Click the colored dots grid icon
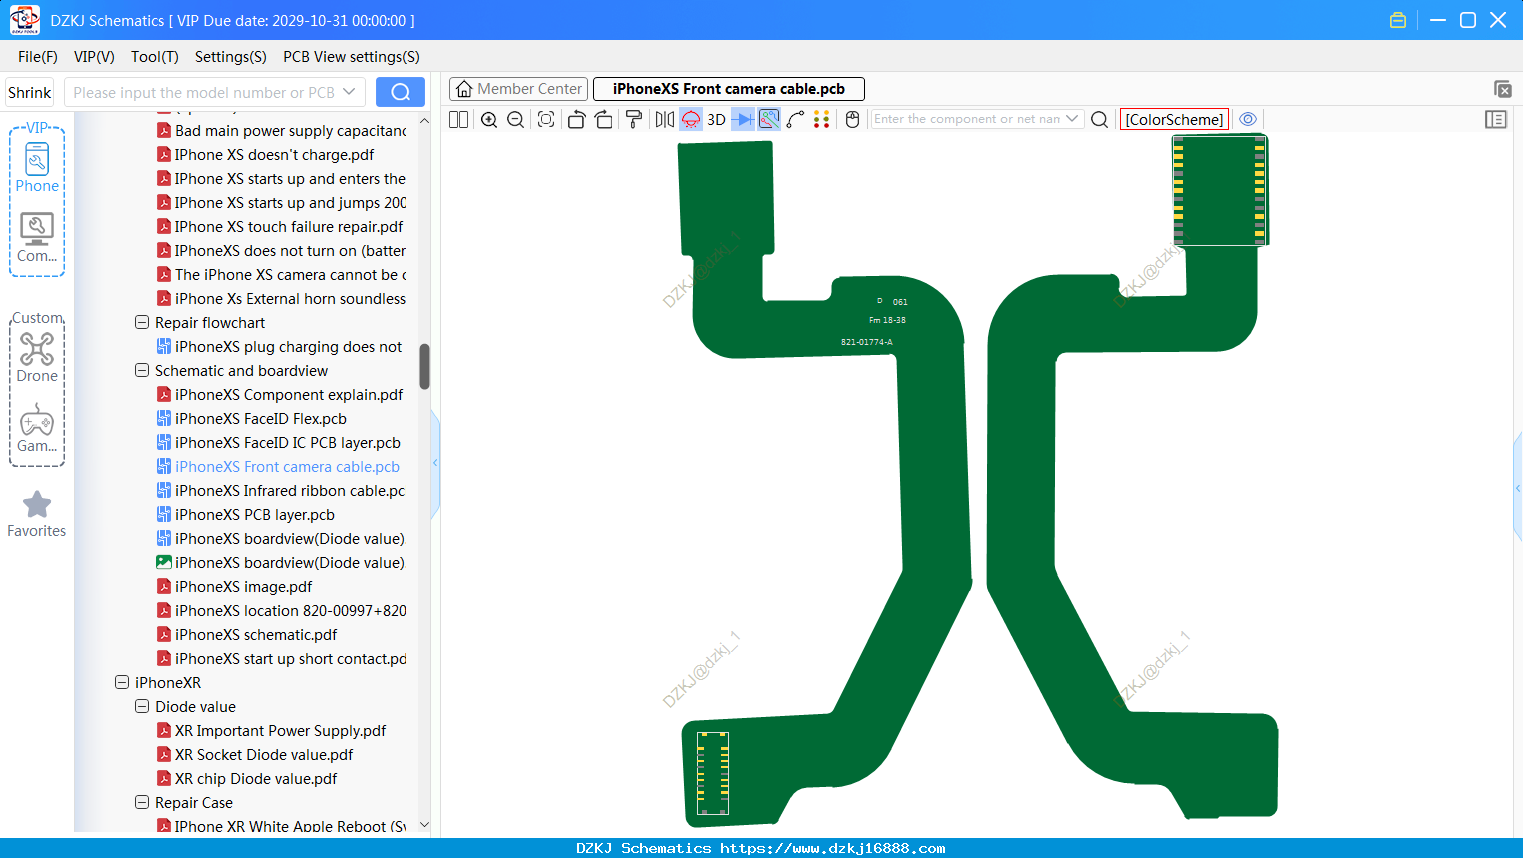This screenshot has height=858, width=1523. click(822, 120)
